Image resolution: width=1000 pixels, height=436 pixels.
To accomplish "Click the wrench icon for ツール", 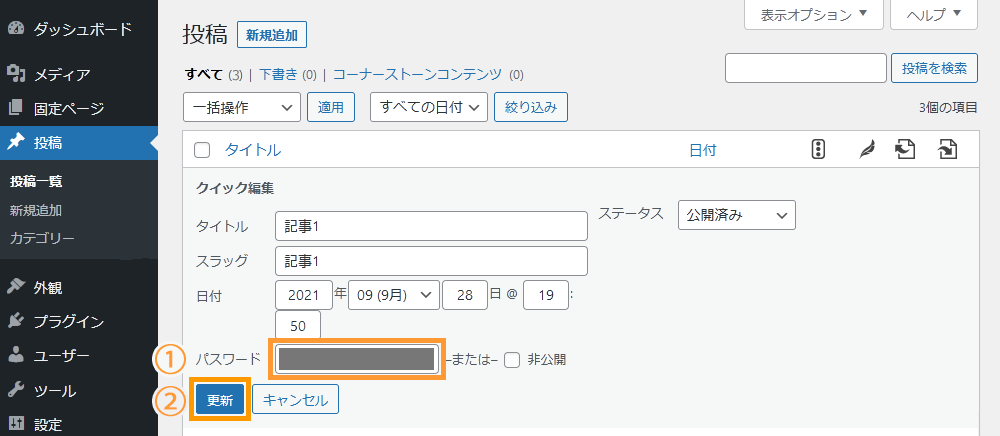I will (x=16, y=390).
